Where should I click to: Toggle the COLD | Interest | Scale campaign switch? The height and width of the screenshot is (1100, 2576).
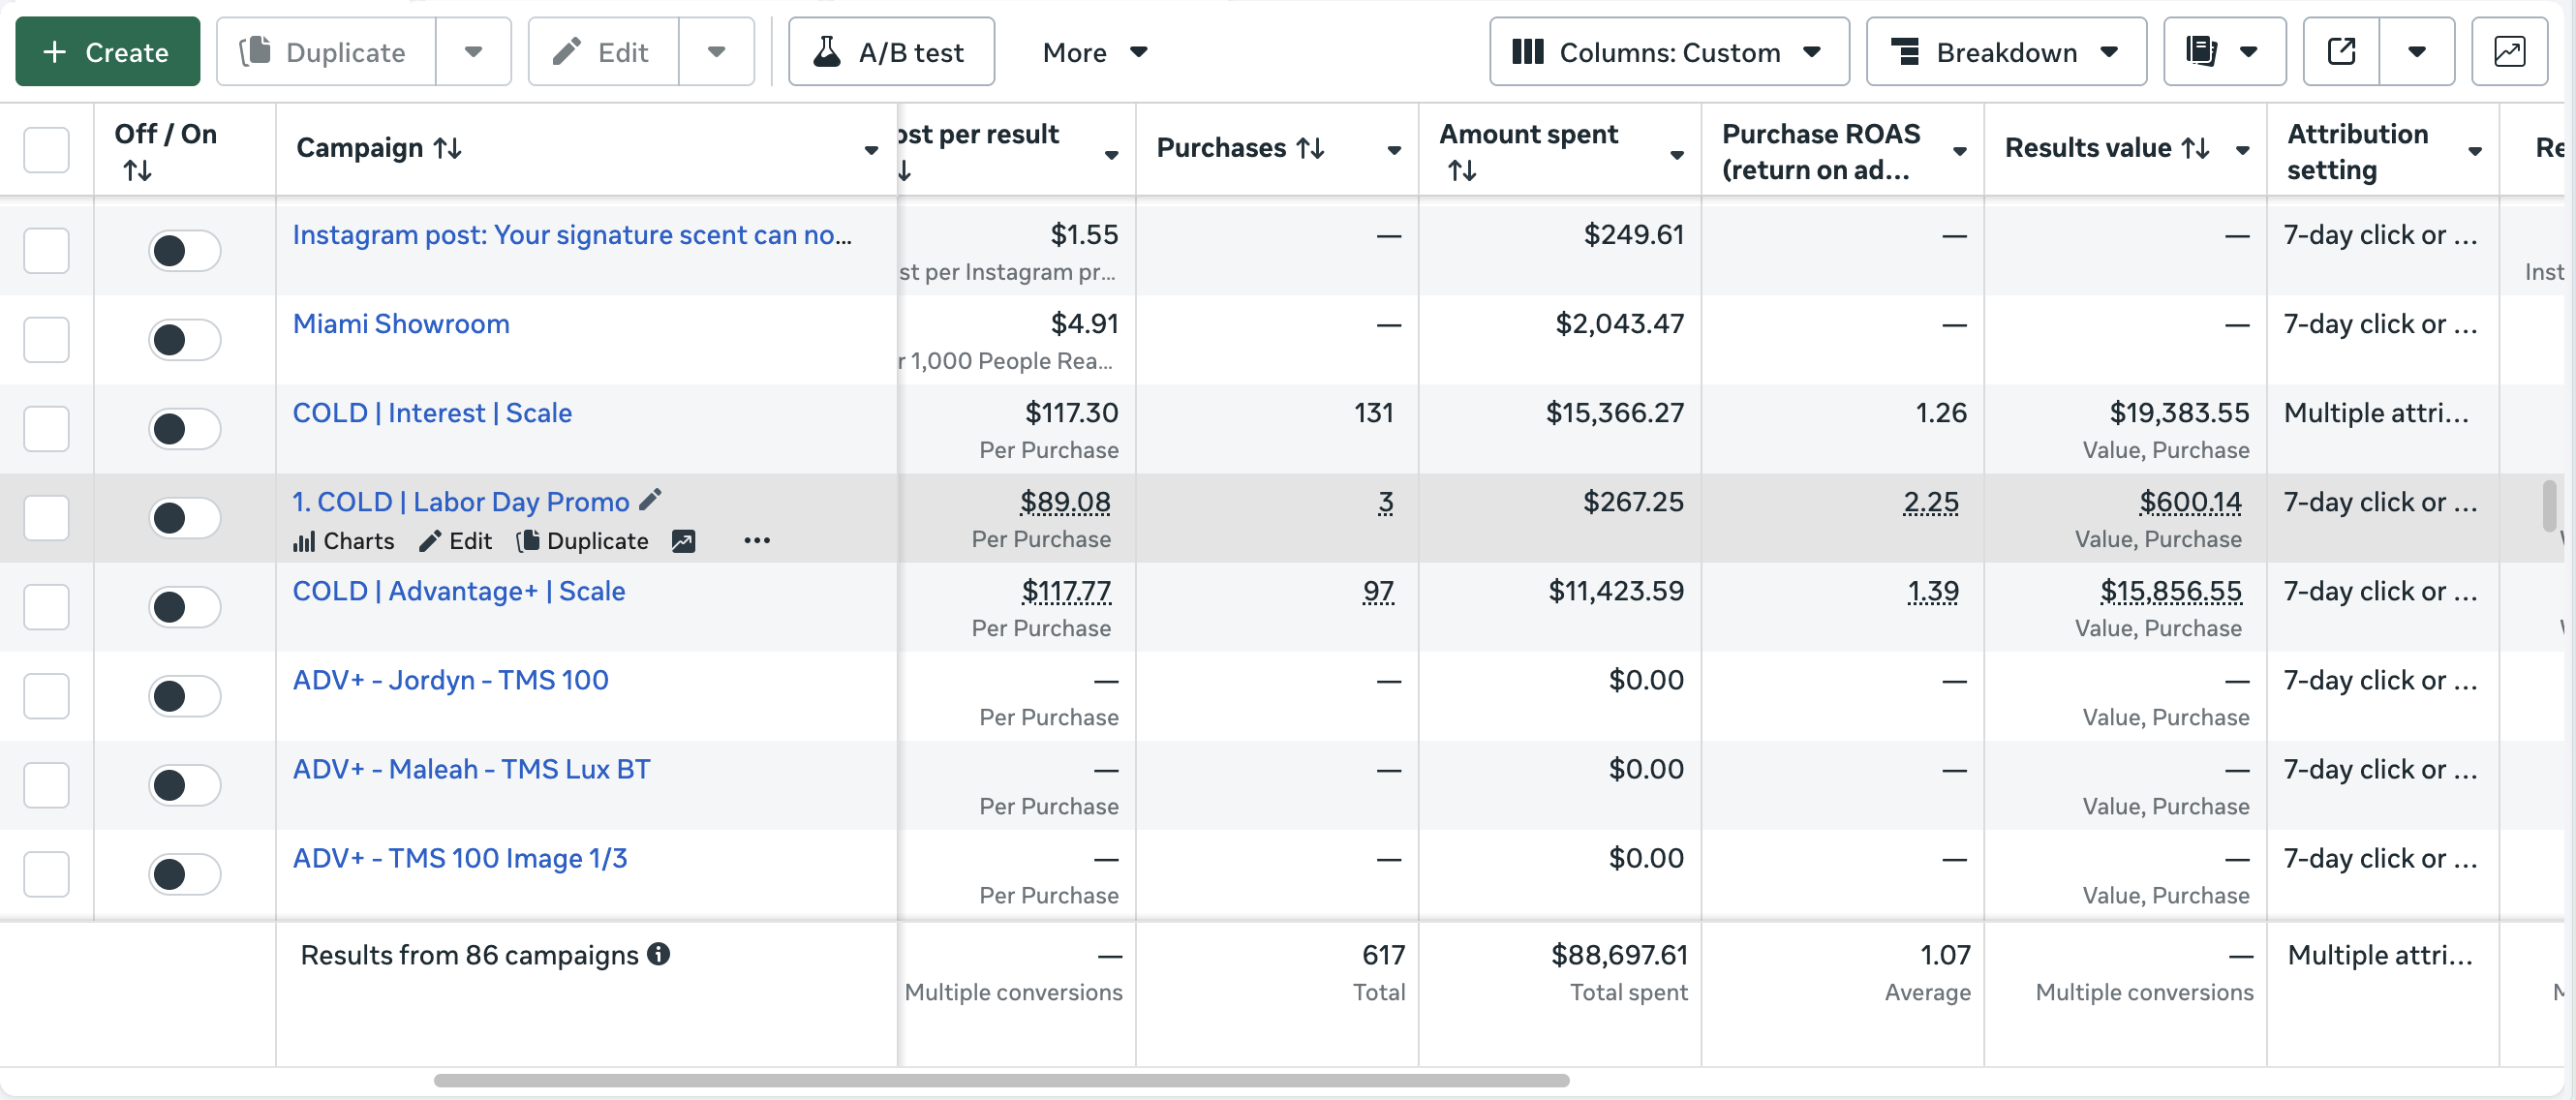(x=184, y=429)
